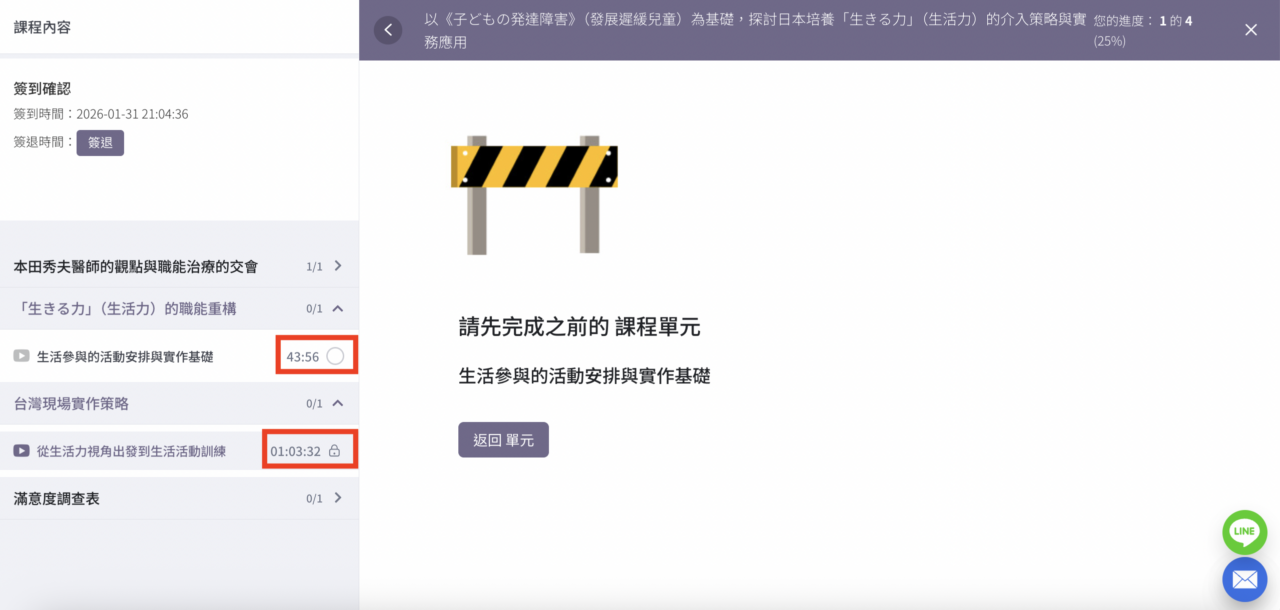Click the back arrow in the header

(388, 30)
